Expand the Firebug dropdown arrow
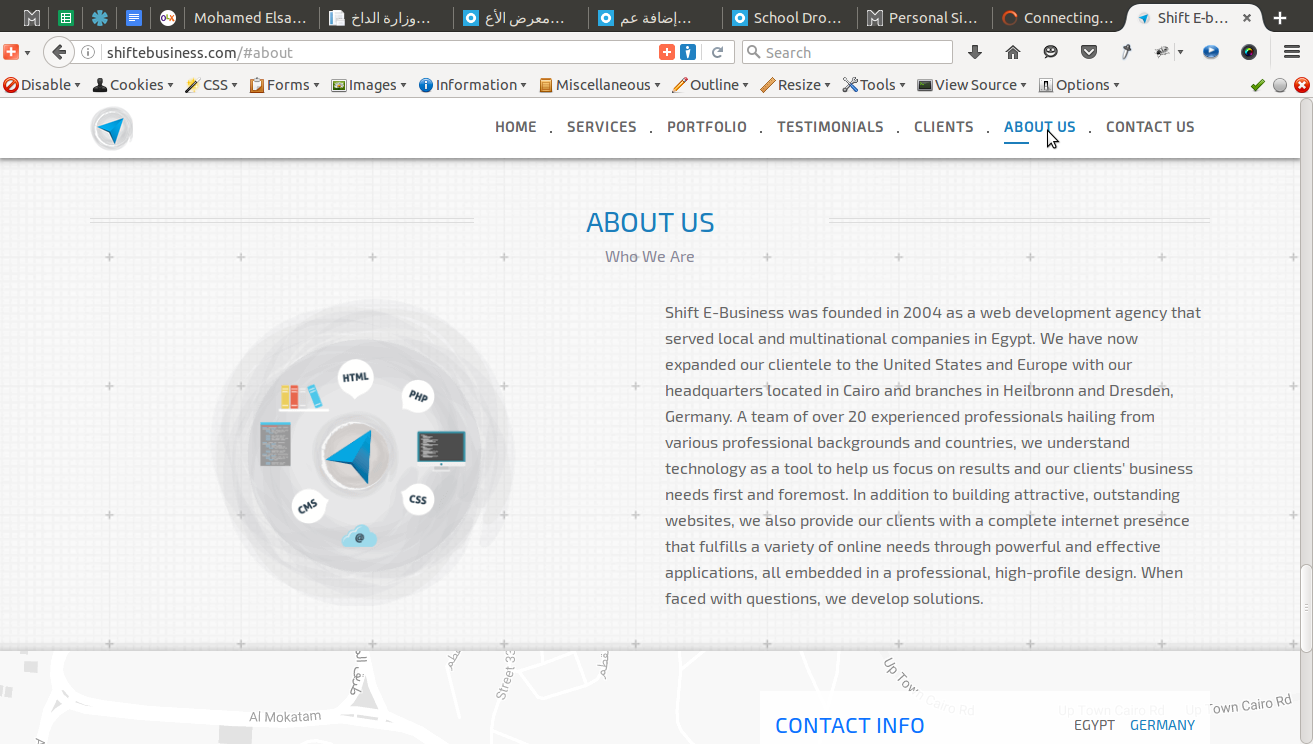The height and width of the screenshot is (744, 1313). pos(1180,52)
